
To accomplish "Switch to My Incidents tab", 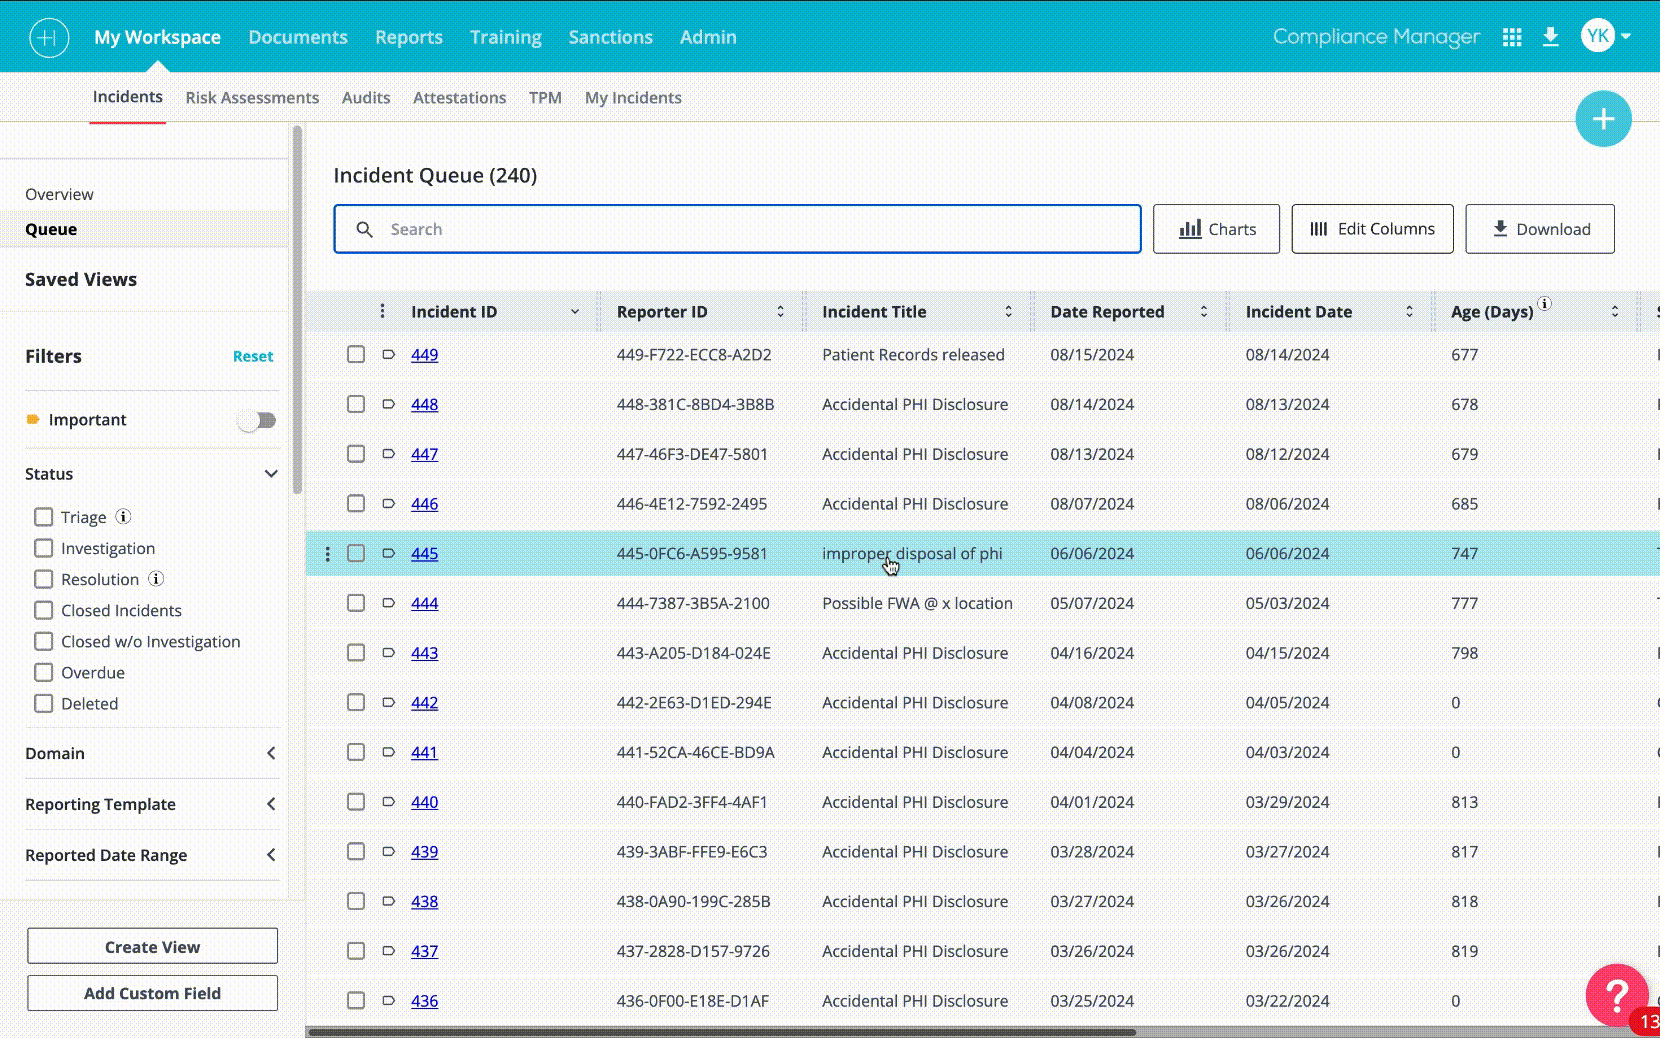I will click(633, 98).
